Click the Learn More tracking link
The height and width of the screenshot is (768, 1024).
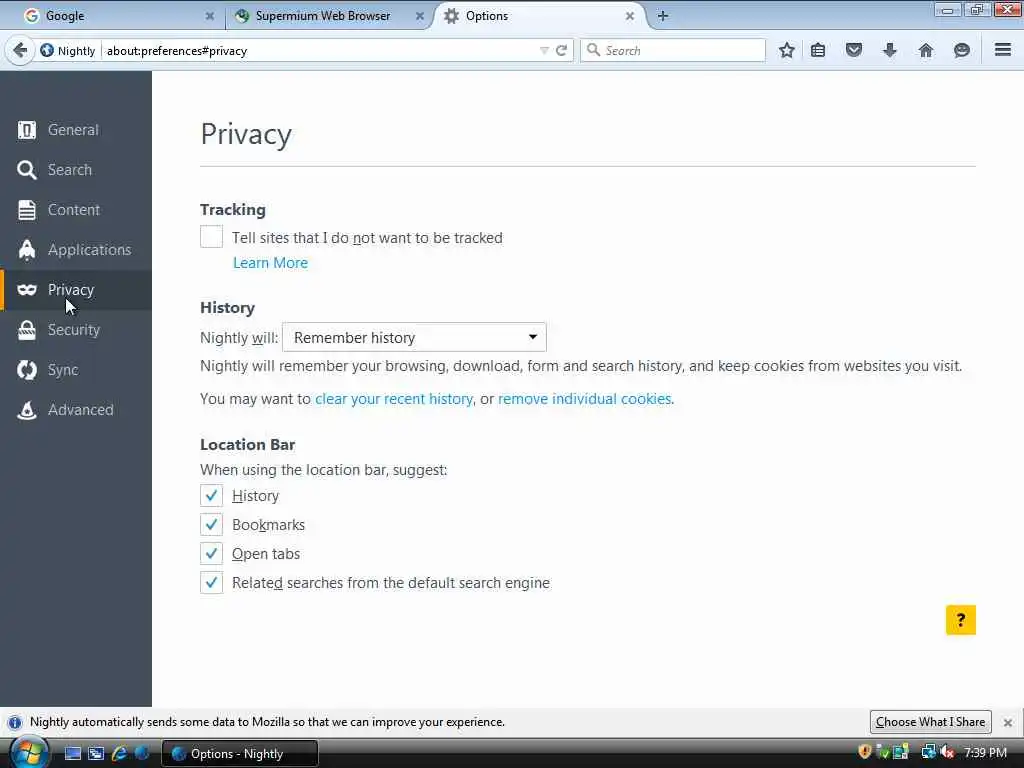[270, 263]
